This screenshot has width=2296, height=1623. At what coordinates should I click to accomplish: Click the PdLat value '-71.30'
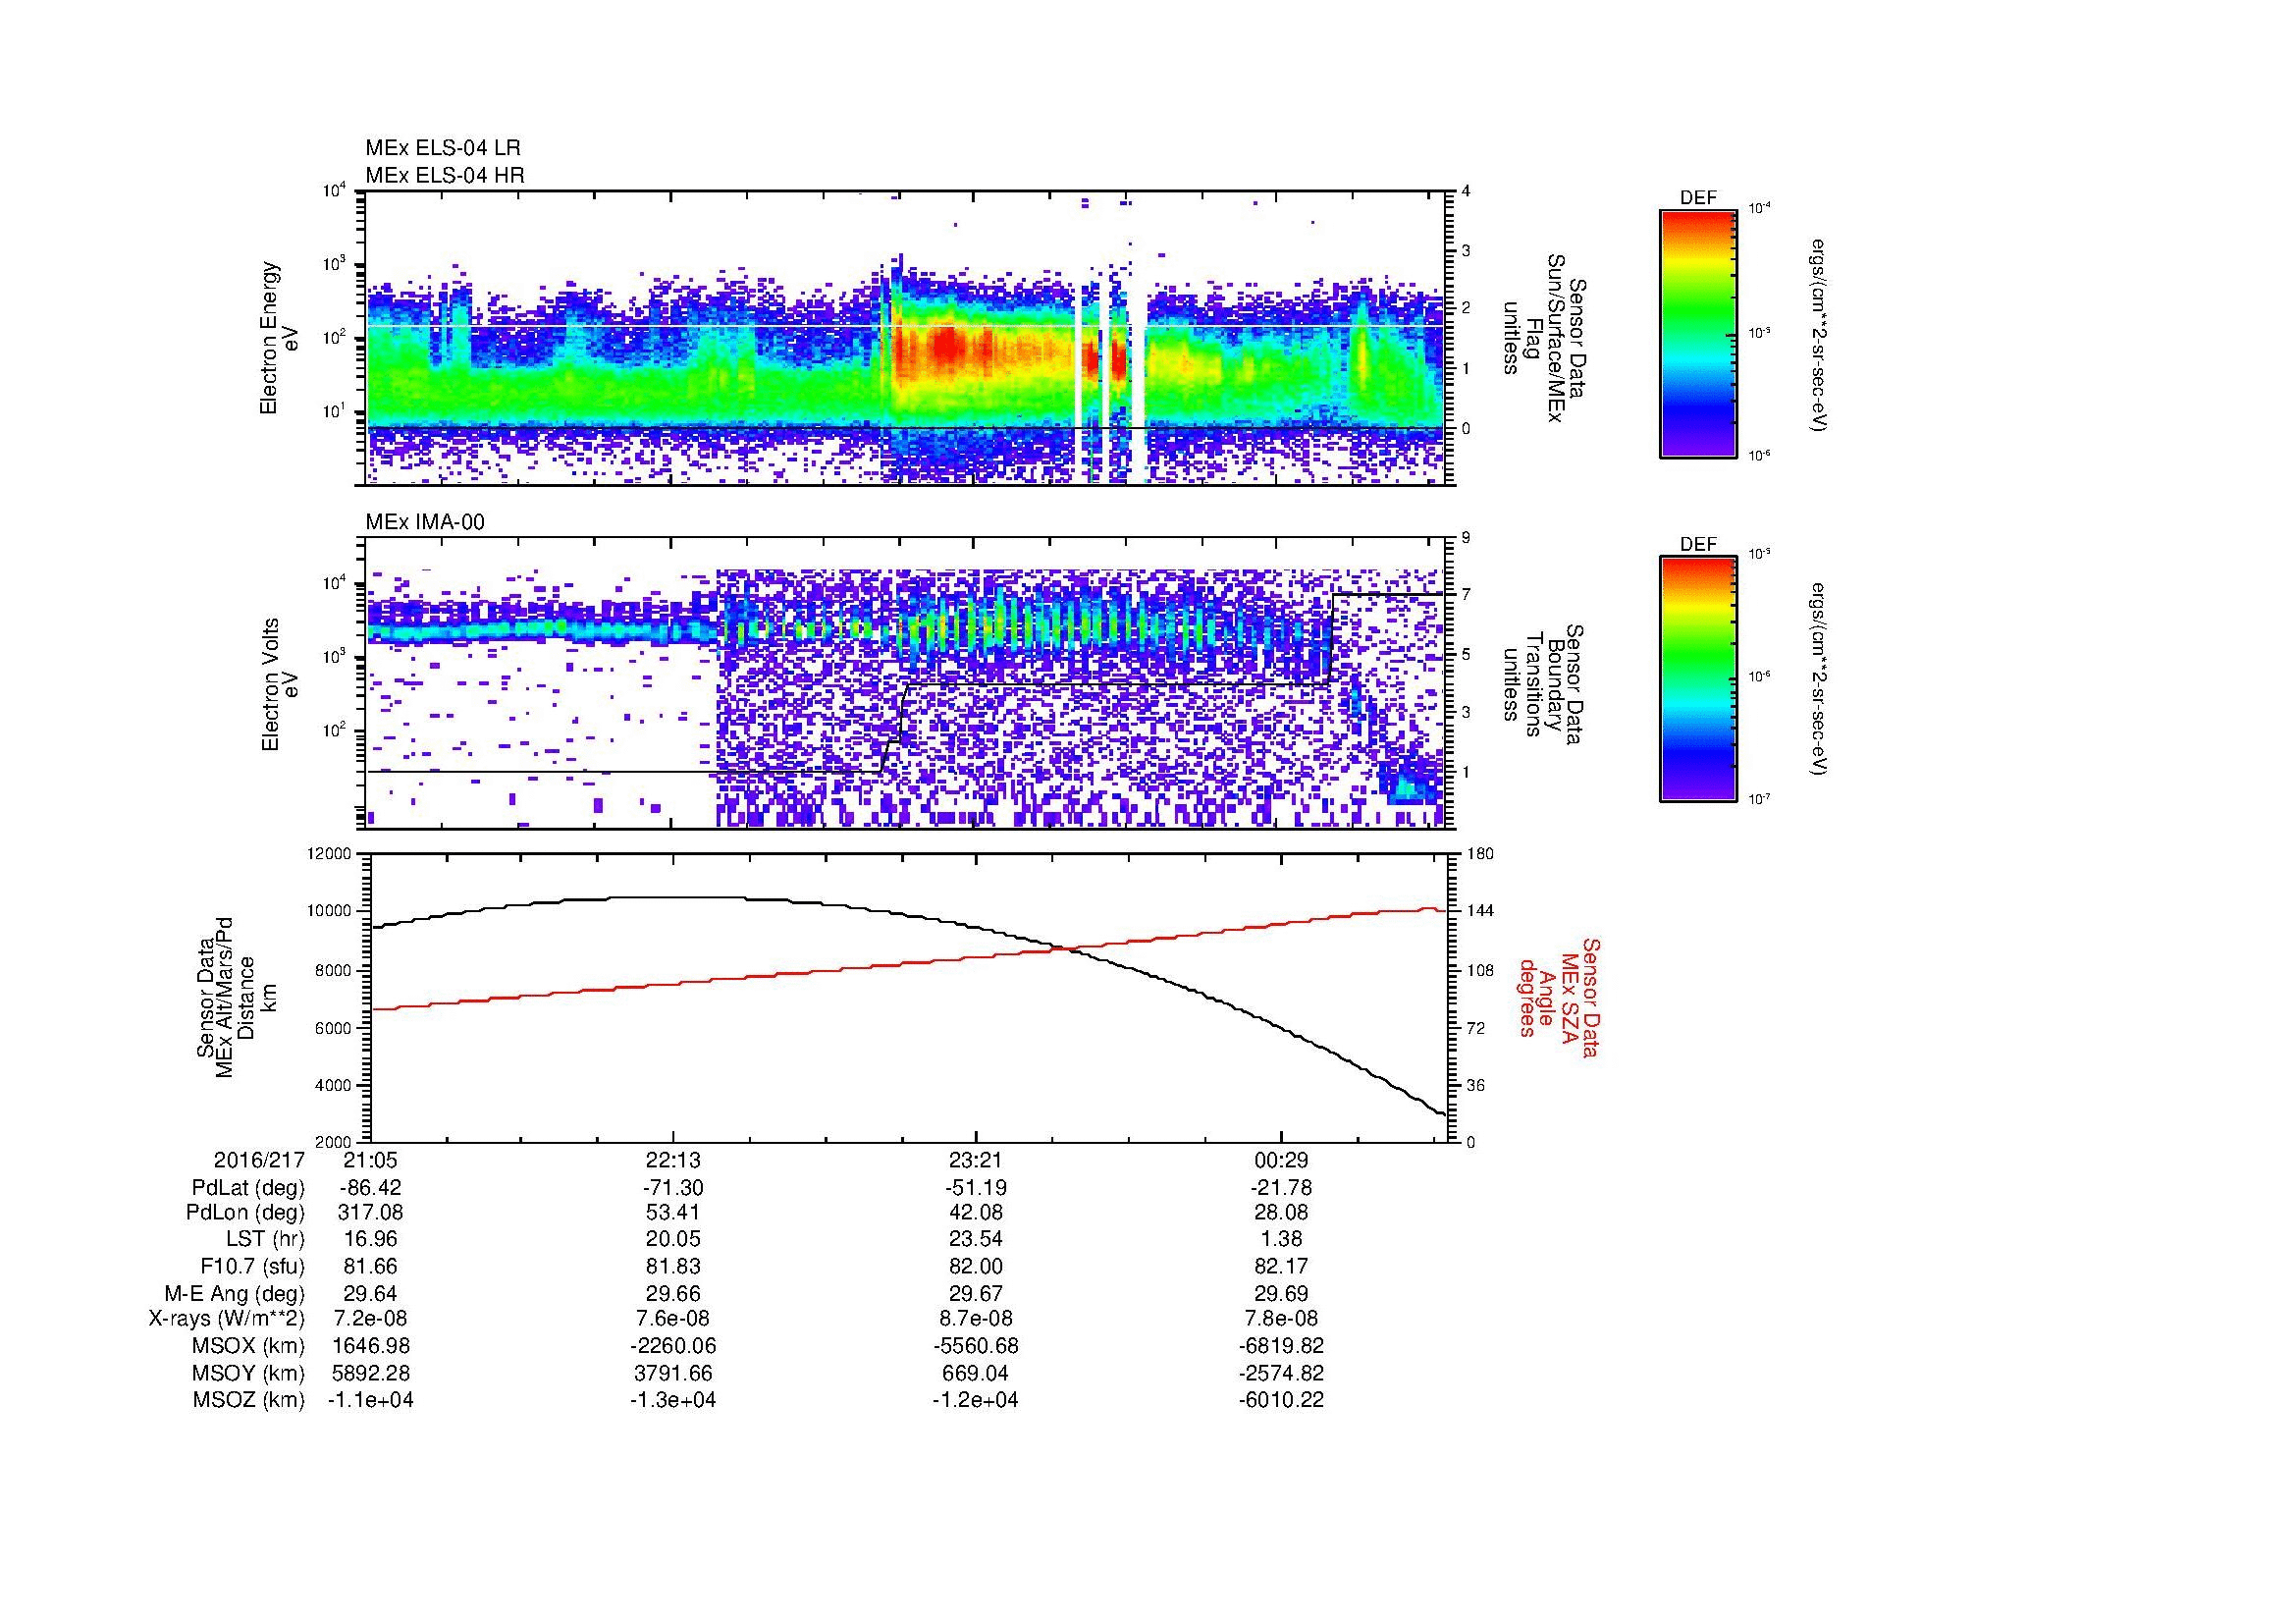pyautogui.click(x=673, y=1188)
